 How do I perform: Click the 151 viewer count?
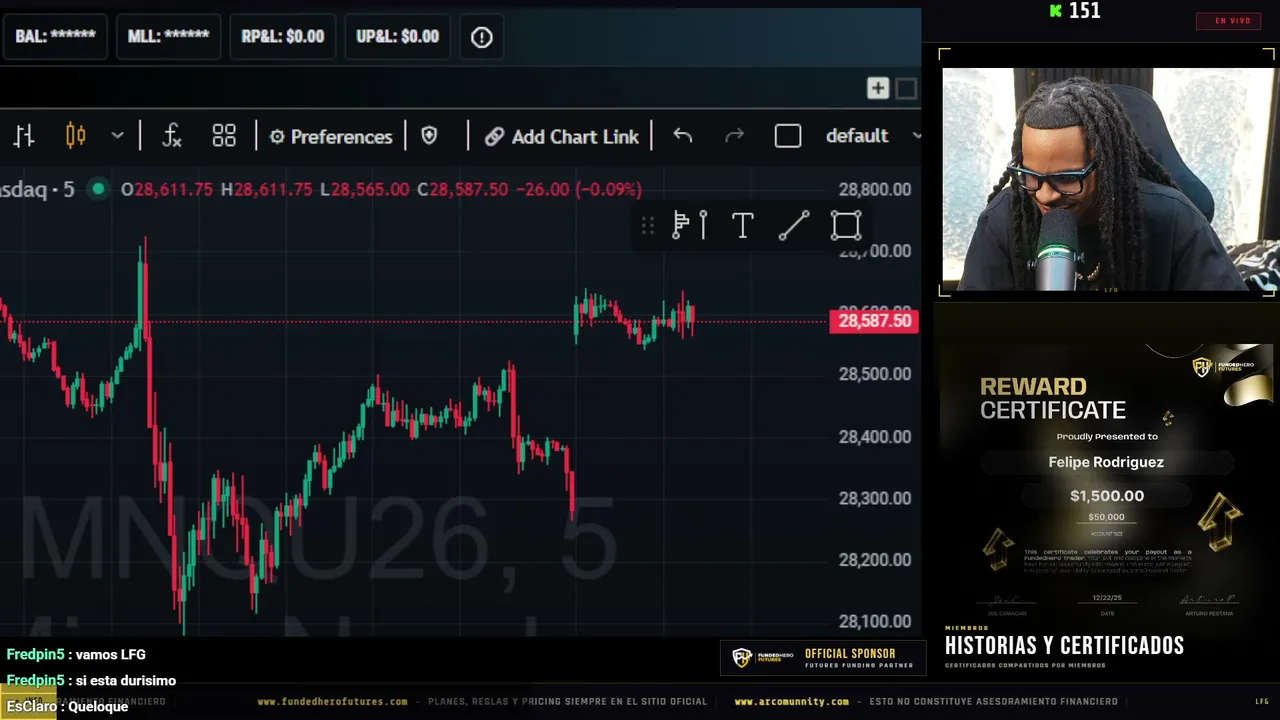(1085, 11)
